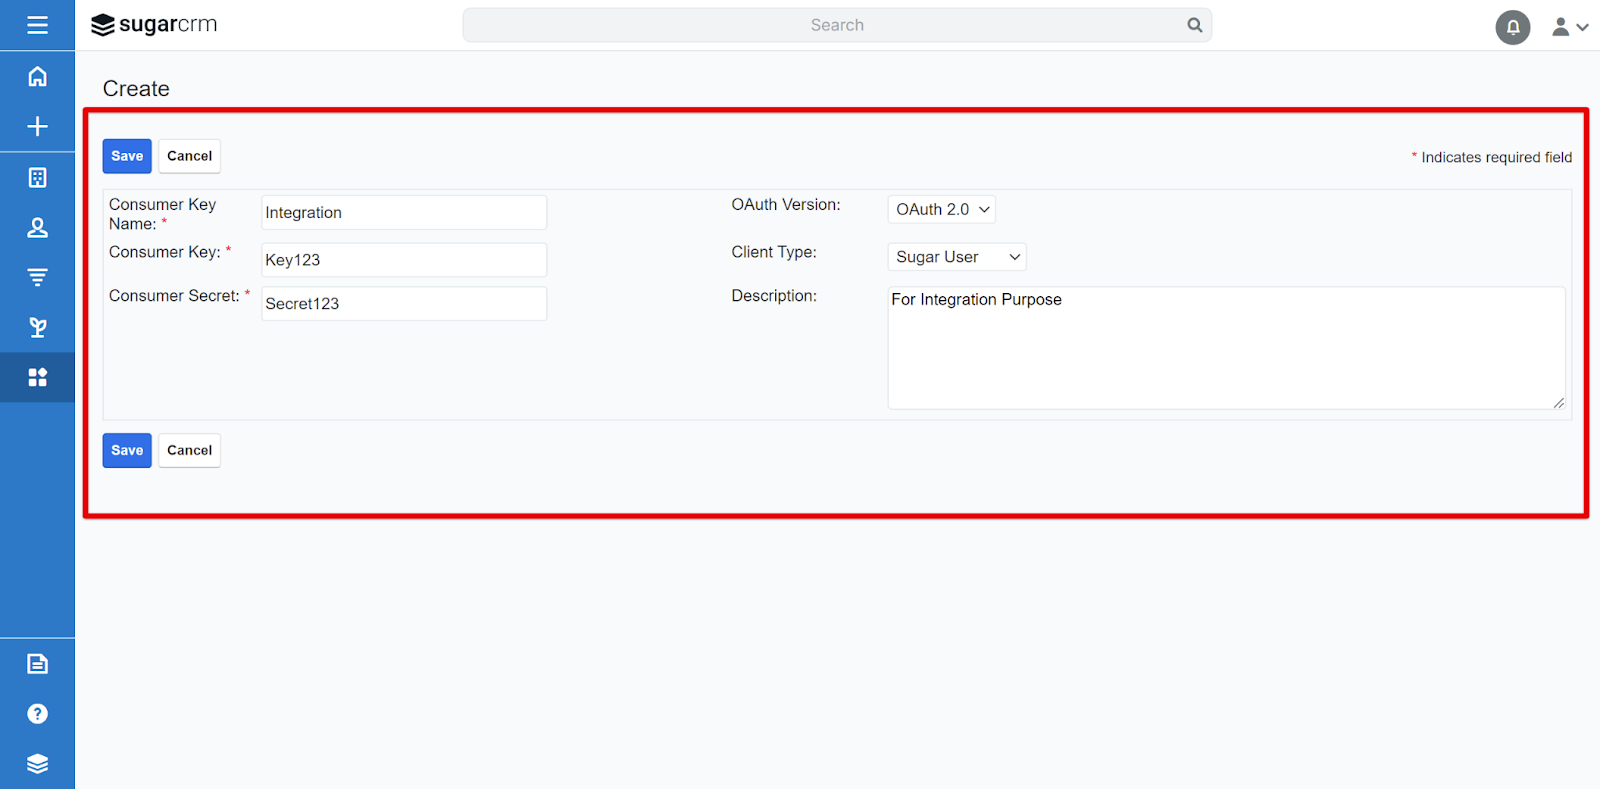
Task: Click the OAuth Version label
Action: click(x=786, y=204)
